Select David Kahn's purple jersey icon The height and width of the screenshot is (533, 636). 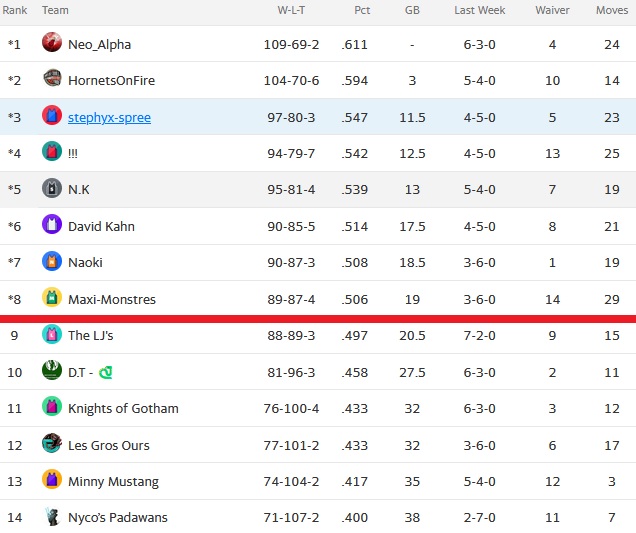[52, 224]
